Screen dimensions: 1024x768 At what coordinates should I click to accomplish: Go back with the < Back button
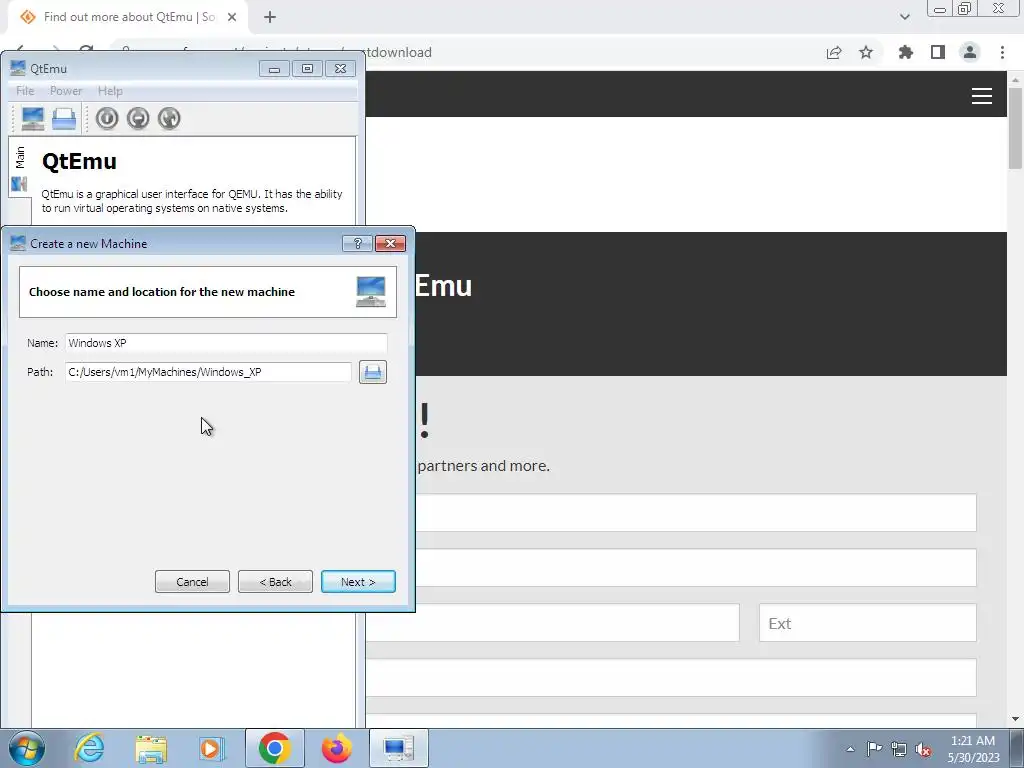[275, 582]
